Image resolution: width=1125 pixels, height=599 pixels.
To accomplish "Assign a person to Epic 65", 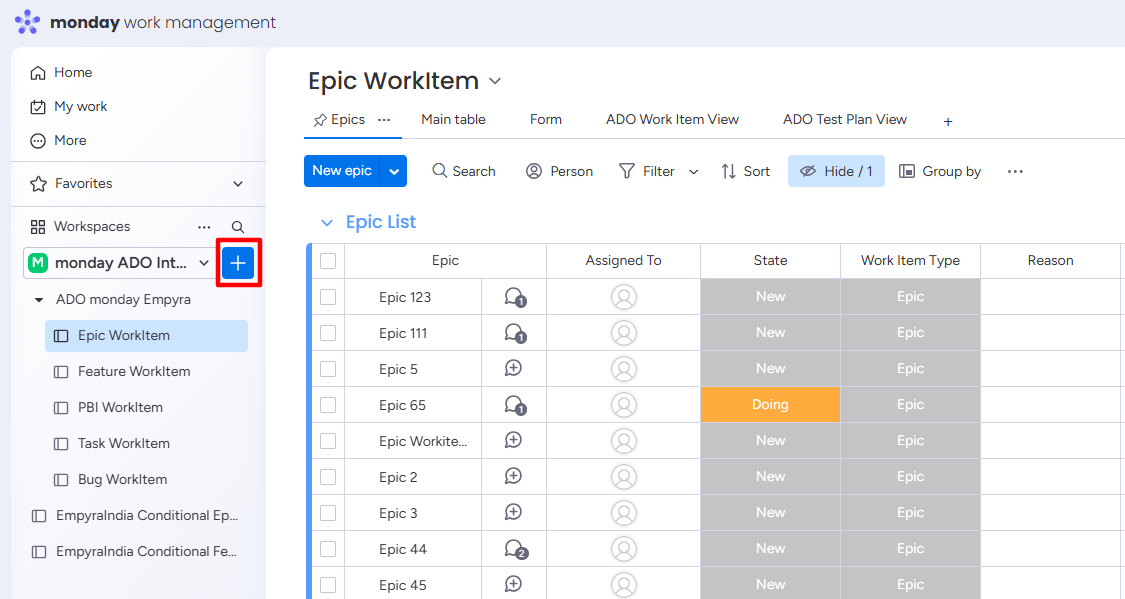I will [x=623, y=405].
